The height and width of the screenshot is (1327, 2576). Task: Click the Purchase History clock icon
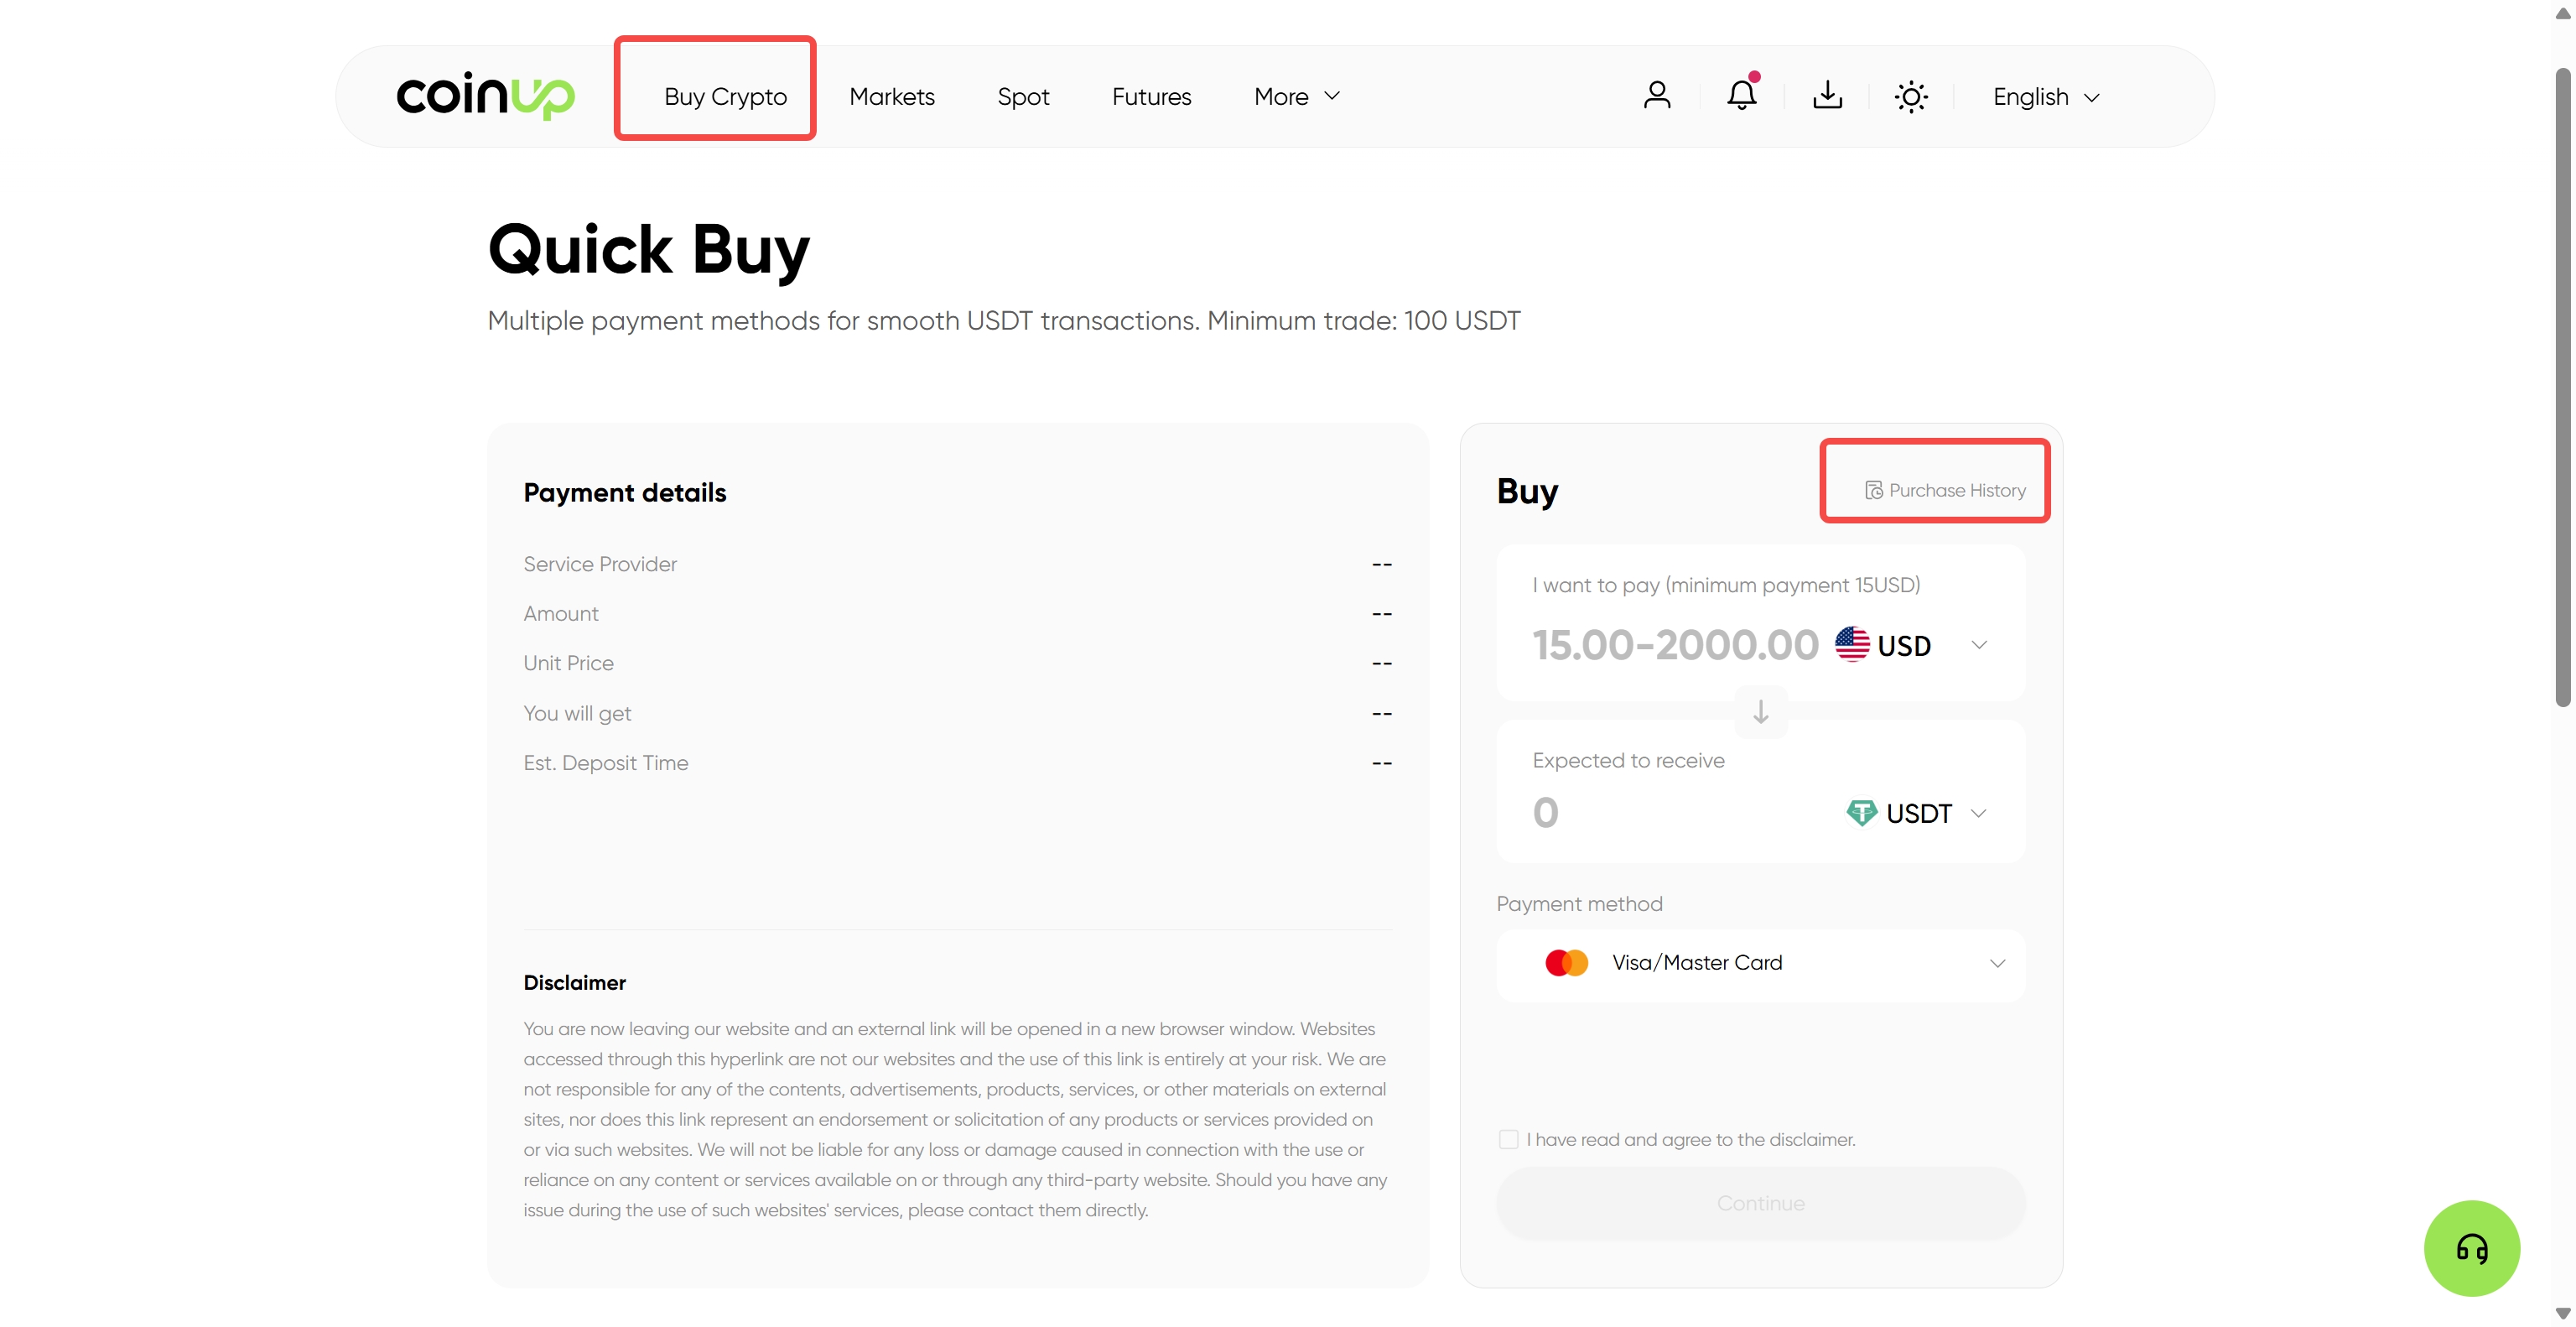click(1873, 490)
